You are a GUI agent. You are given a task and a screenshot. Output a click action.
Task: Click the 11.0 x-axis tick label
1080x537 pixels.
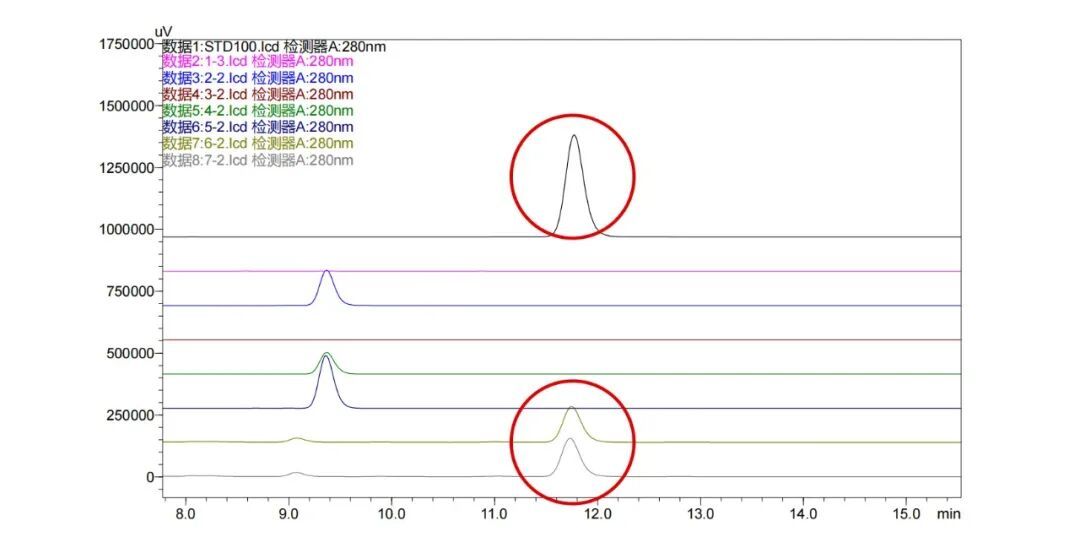[x=494, y=514]
